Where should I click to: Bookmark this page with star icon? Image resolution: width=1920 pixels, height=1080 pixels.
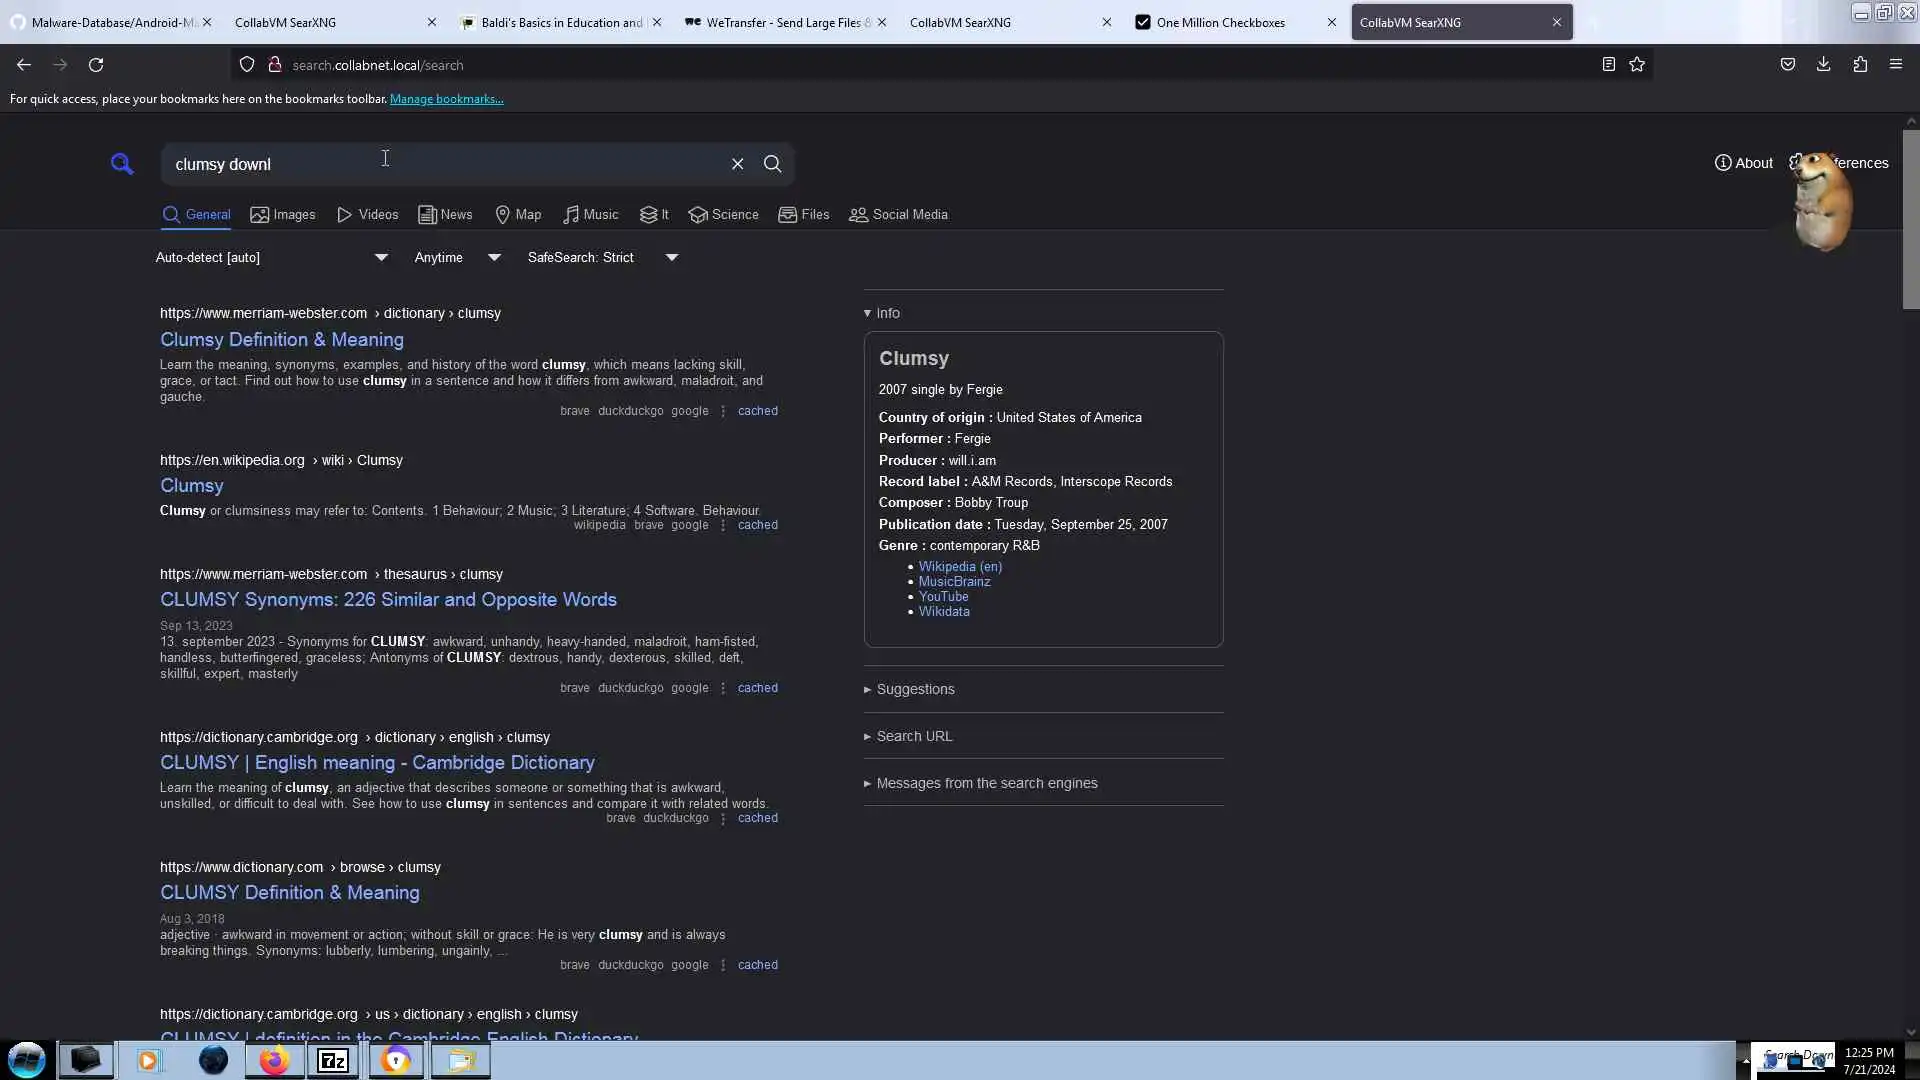1637,65
